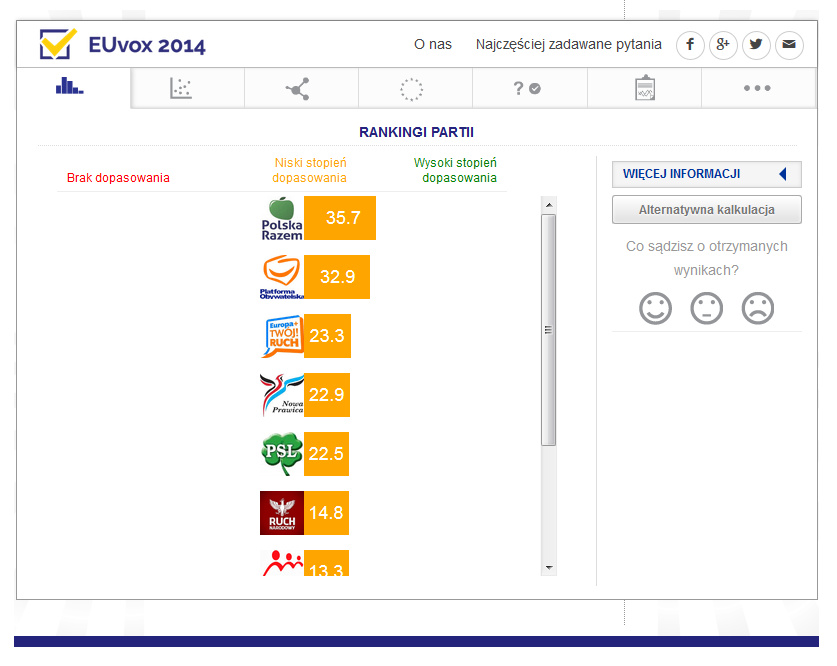Image resolution: width=837 pixels, height=666 pixels.
Task: Collapse the Więcej informacji panel
Action: 706,174
